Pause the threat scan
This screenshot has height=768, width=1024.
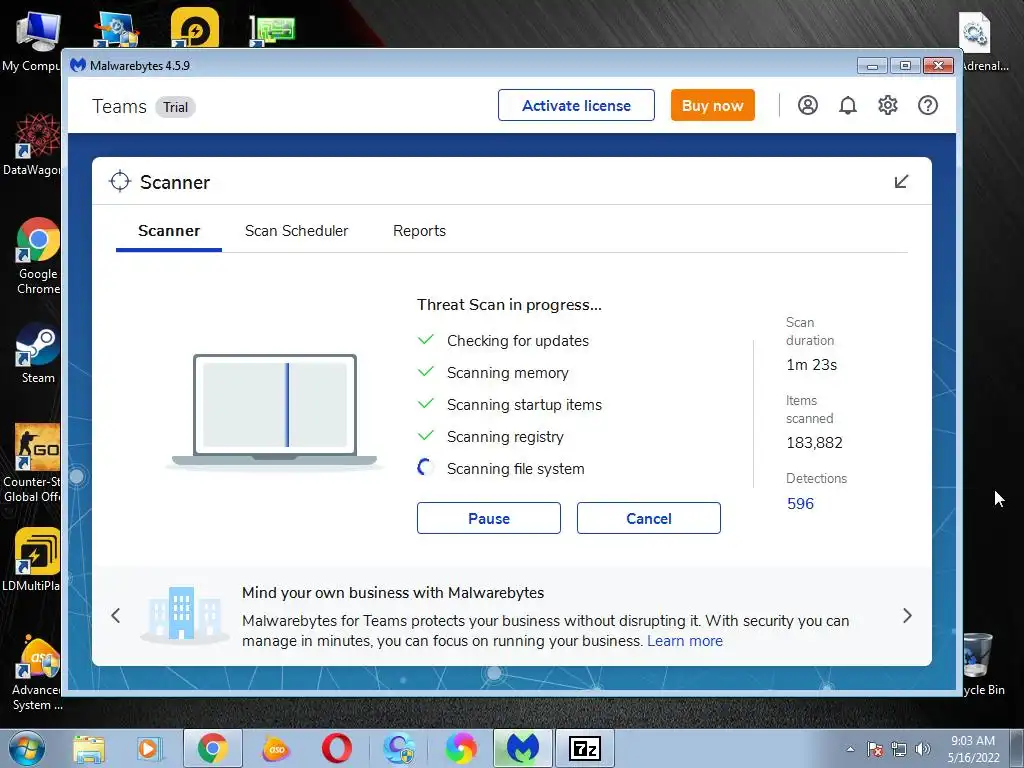pos(488,519)
